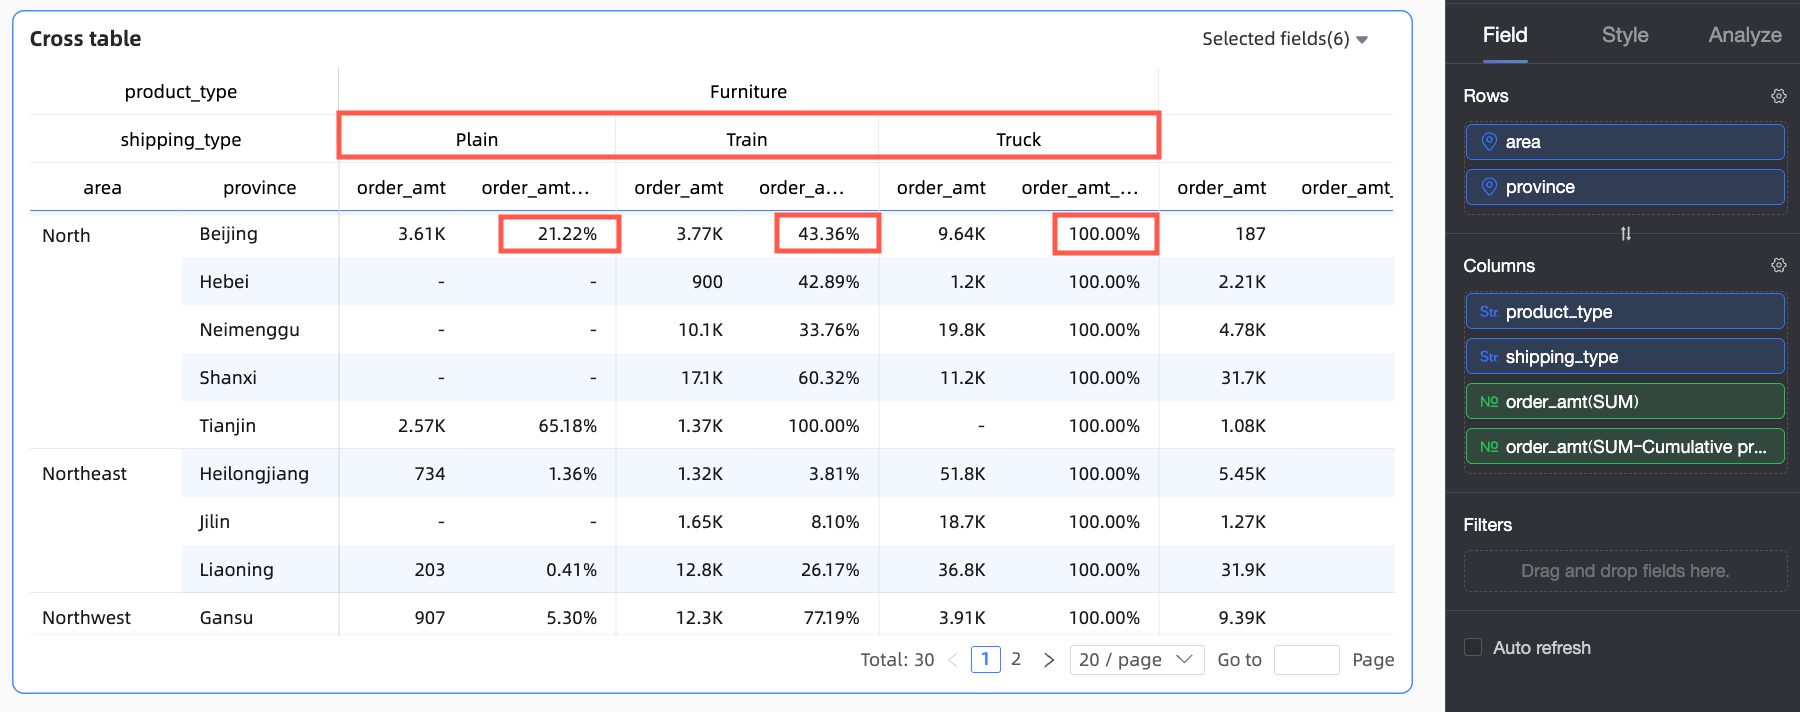Switch to the Style tab

pyautogui.click(x=1625, y=35)
